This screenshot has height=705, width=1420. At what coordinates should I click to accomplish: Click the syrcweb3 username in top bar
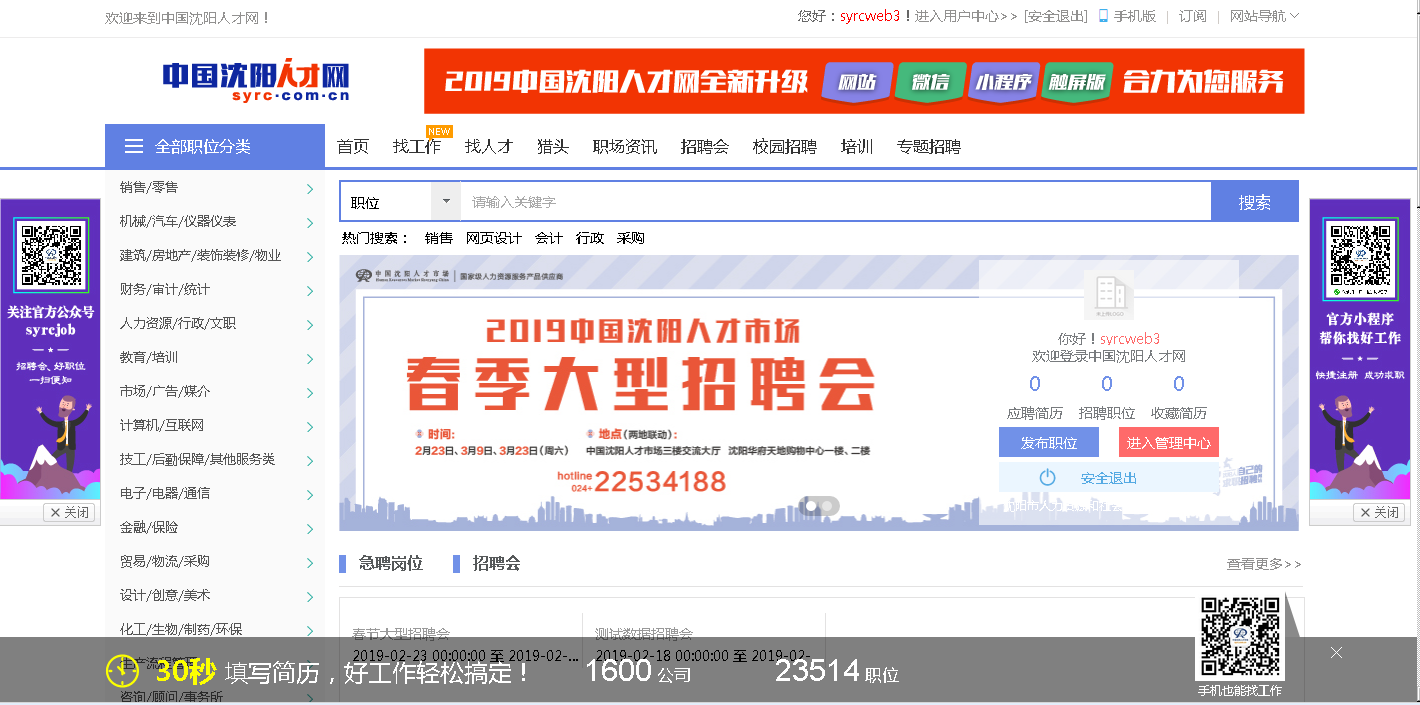click(872, 16)
